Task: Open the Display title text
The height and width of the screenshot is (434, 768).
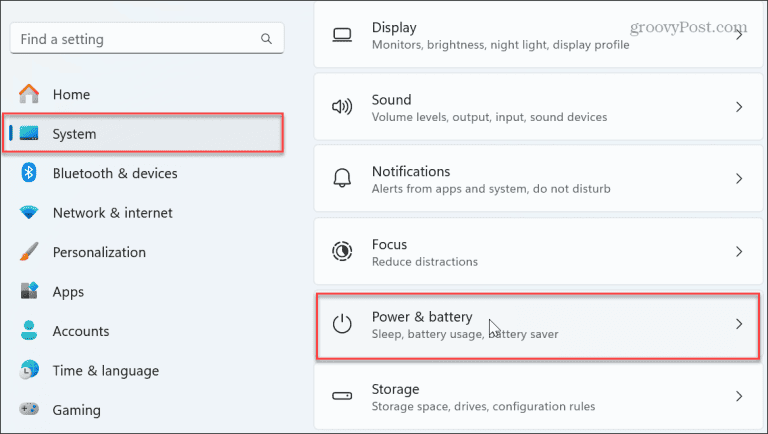Action: point(394,28)
